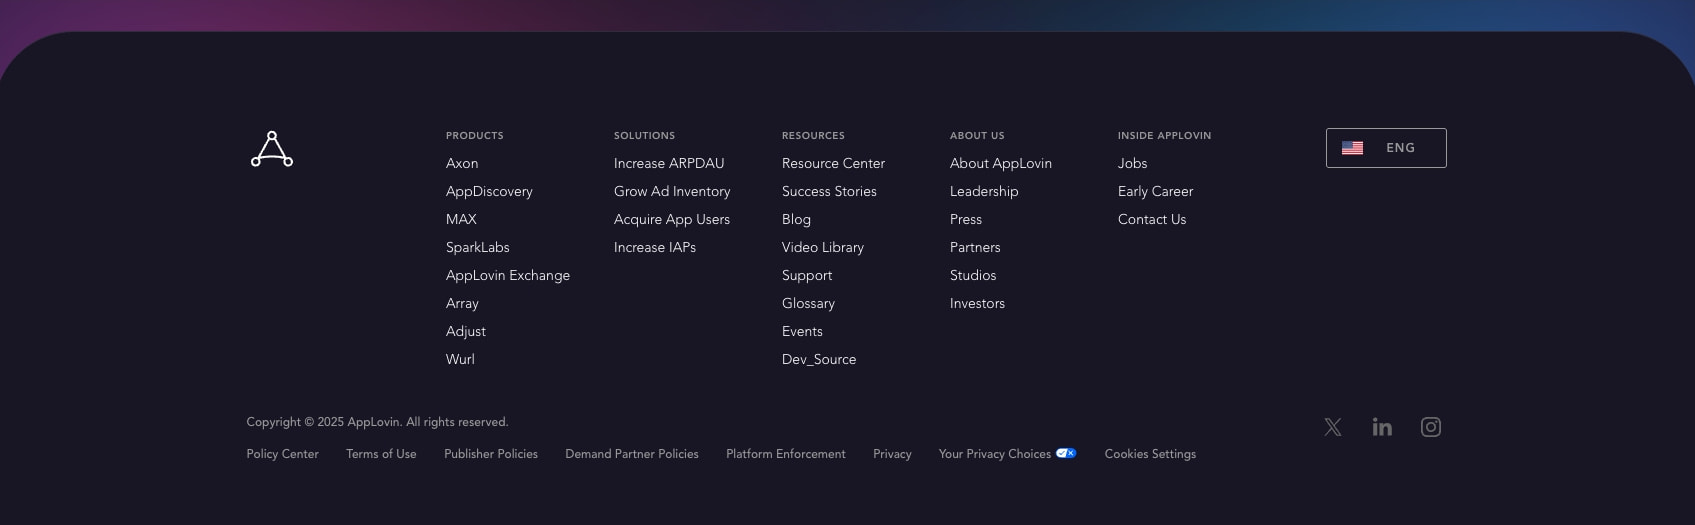Open the Video Library
The height and width of the screenshot is (525, 1695).
pyautogui.click(x=823, y=247)
